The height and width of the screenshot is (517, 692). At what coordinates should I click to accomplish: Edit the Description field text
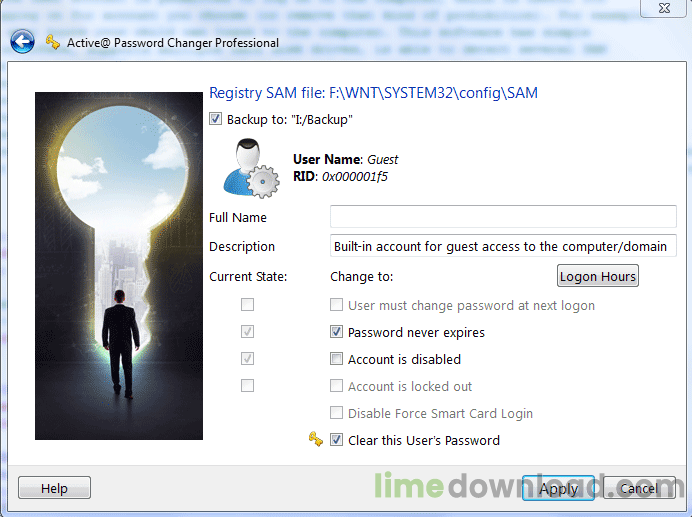[503, 246]
